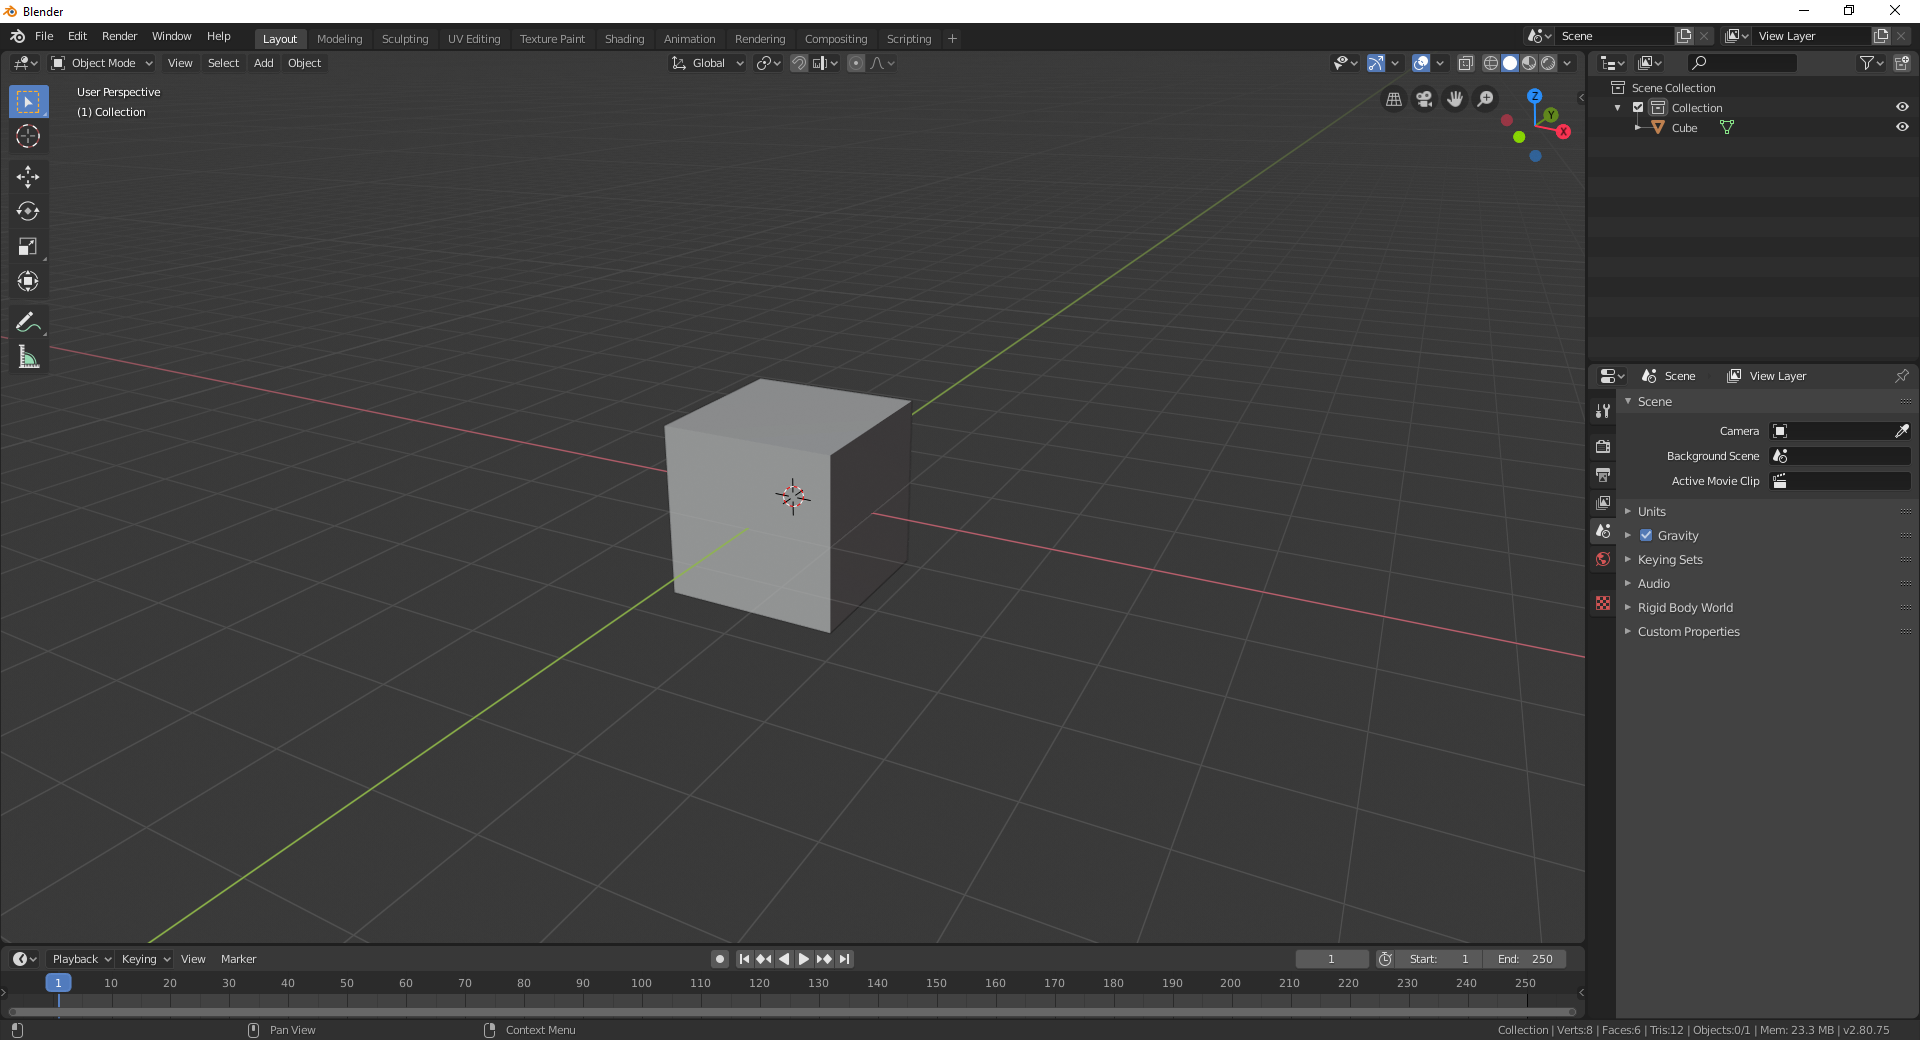Open the File menu
Viewport: 1920px width, 1040px height.
point(44,36)
